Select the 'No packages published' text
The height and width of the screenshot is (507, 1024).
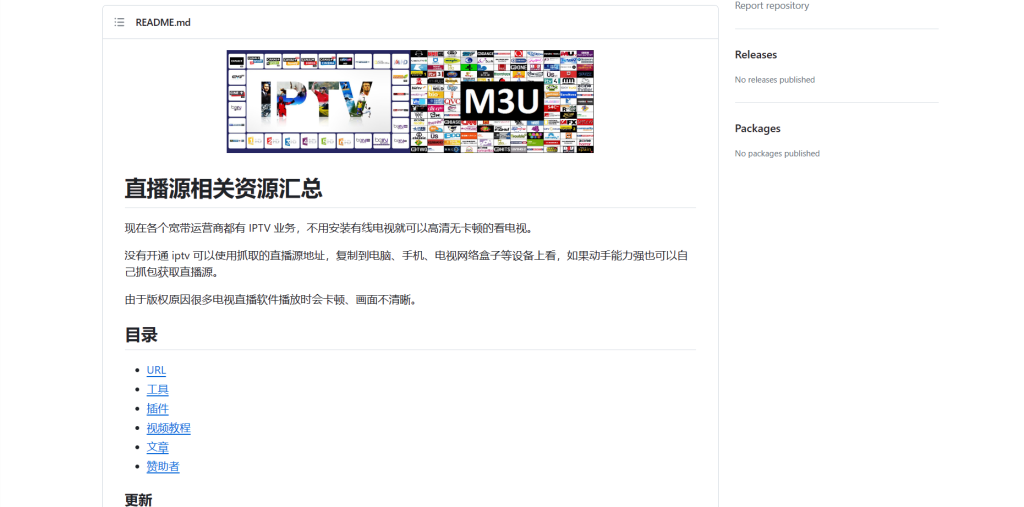[x=777, y=154]
